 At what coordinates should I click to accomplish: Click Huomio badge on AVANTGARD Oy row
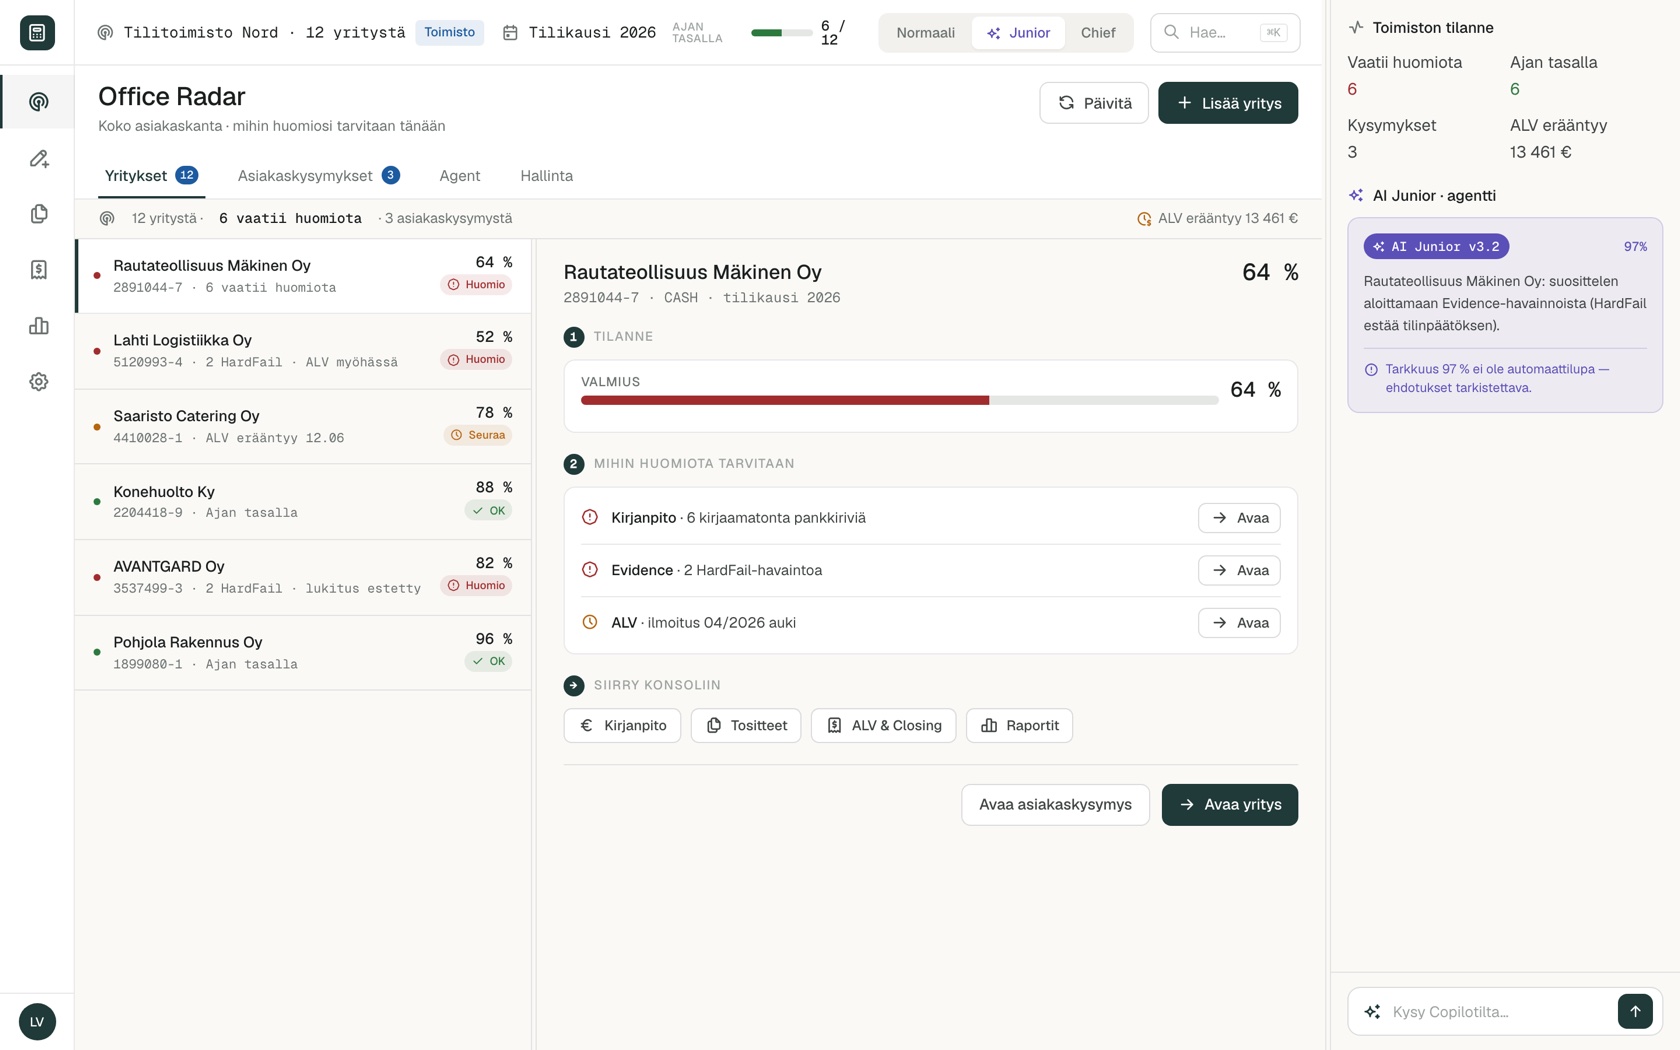[476, 586]
